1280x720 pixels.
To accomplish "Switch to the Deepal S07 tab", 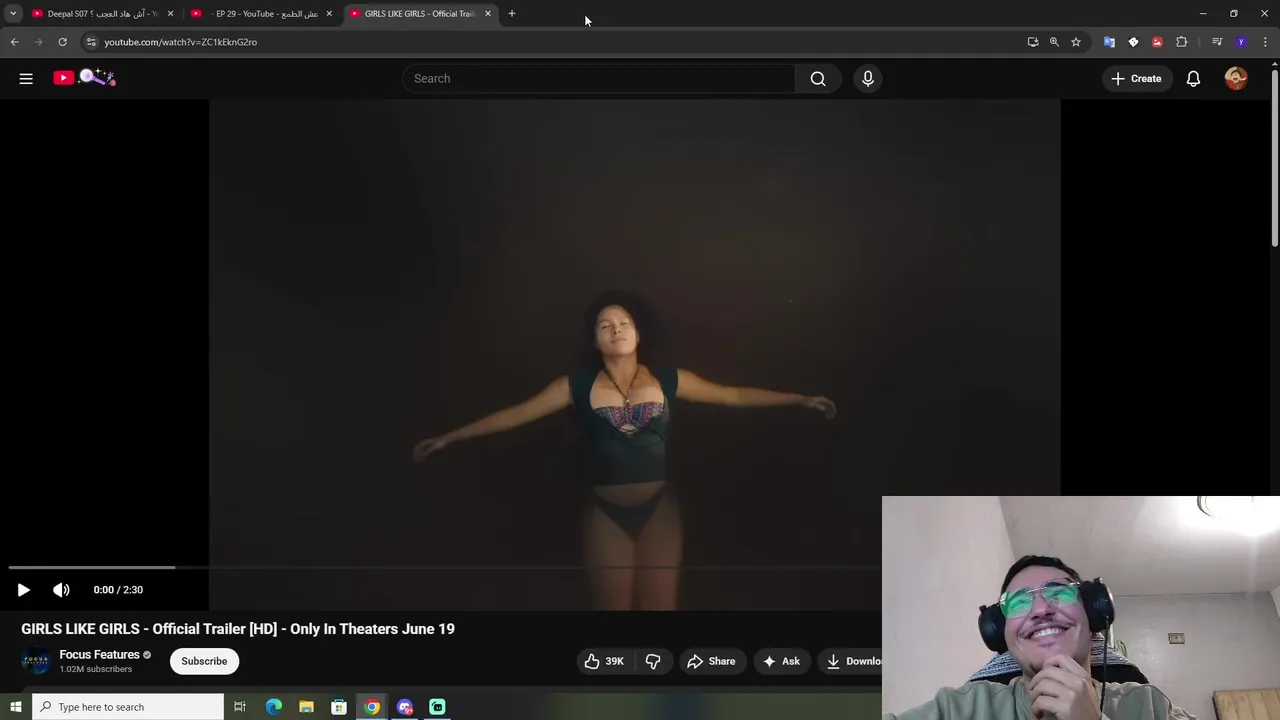I will (x=103, y=14).
